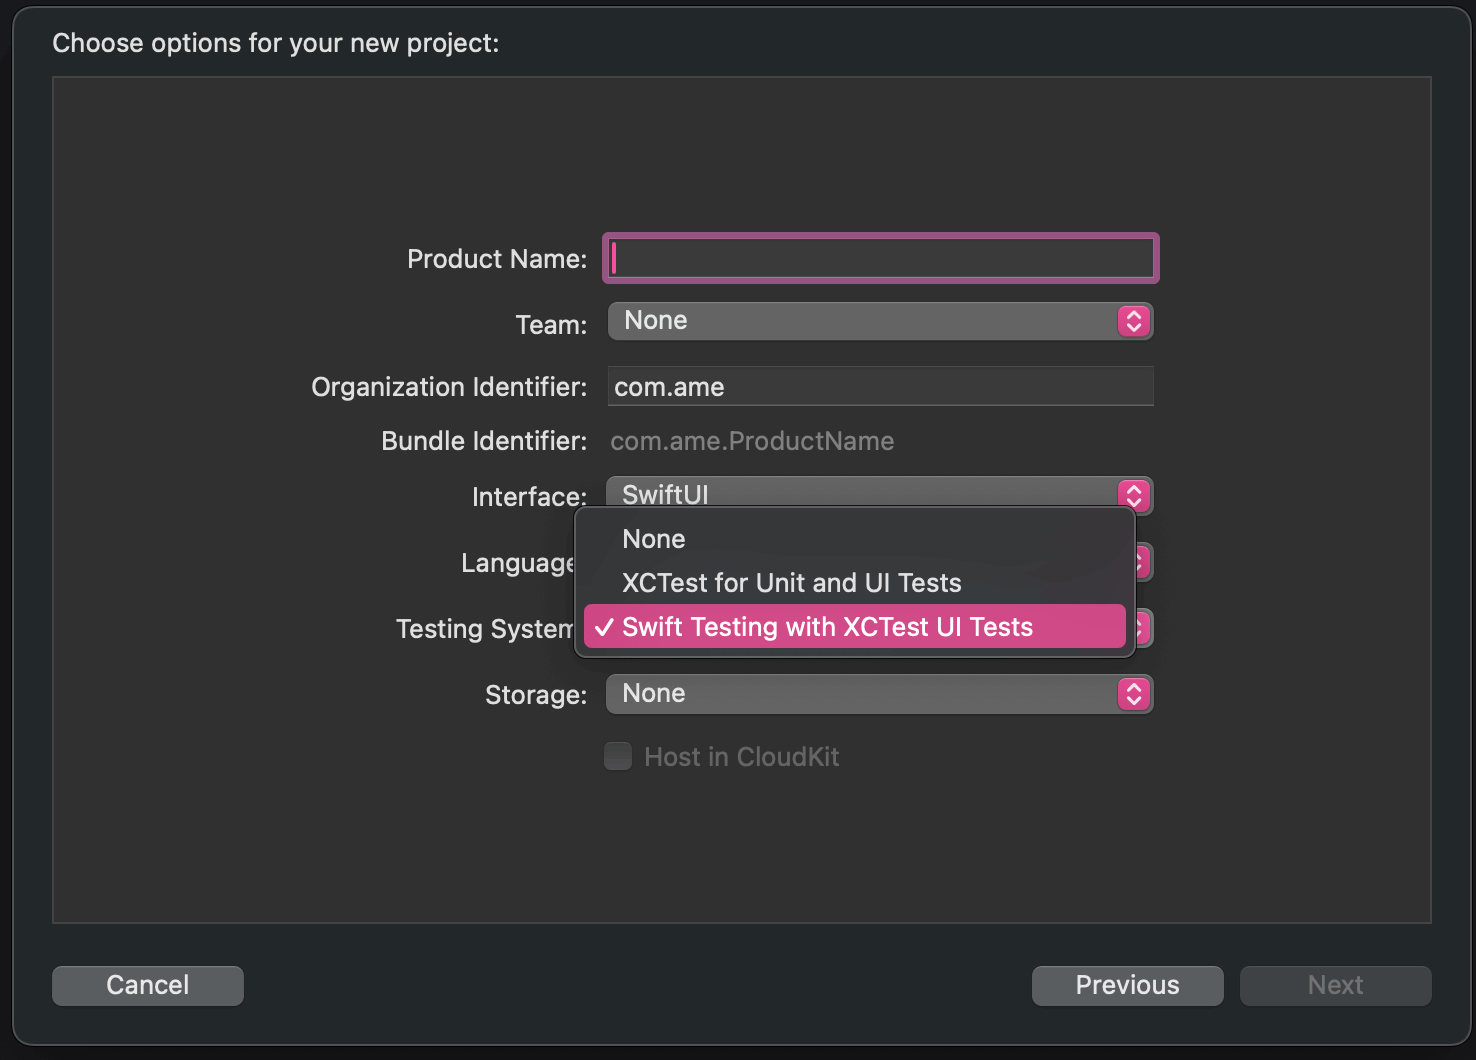Cancel the new project dialog
1476x1060 pixels.
coord(148,985)
